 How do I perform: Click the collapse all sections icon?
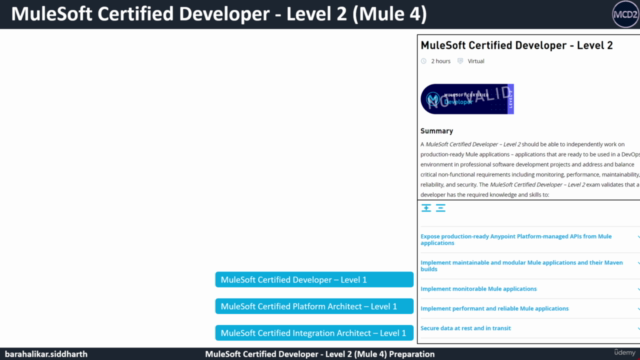click(440, 208)
